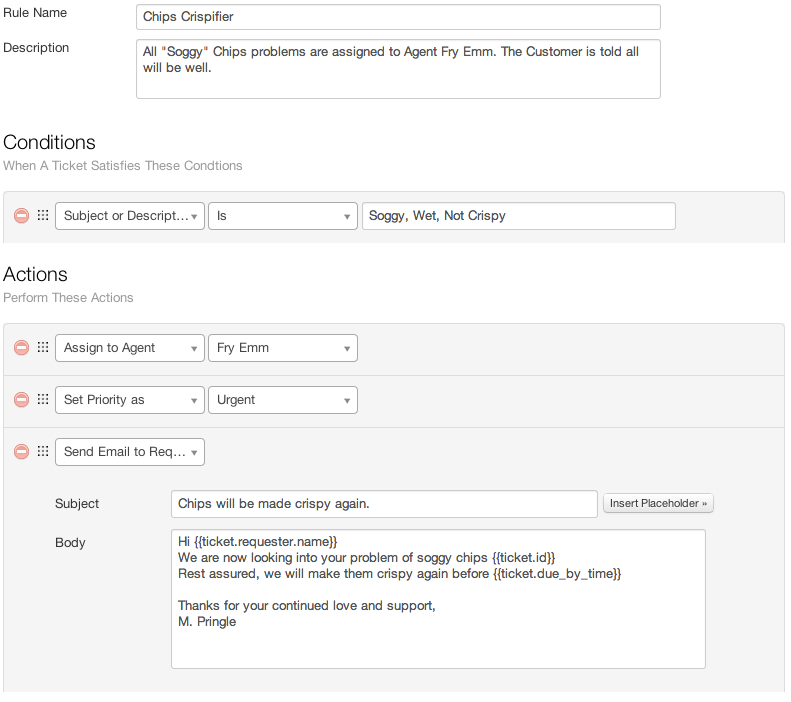Remove the Subject or Description condition row
This screenshot has width=791, height=702.
[x=21, y=216]
